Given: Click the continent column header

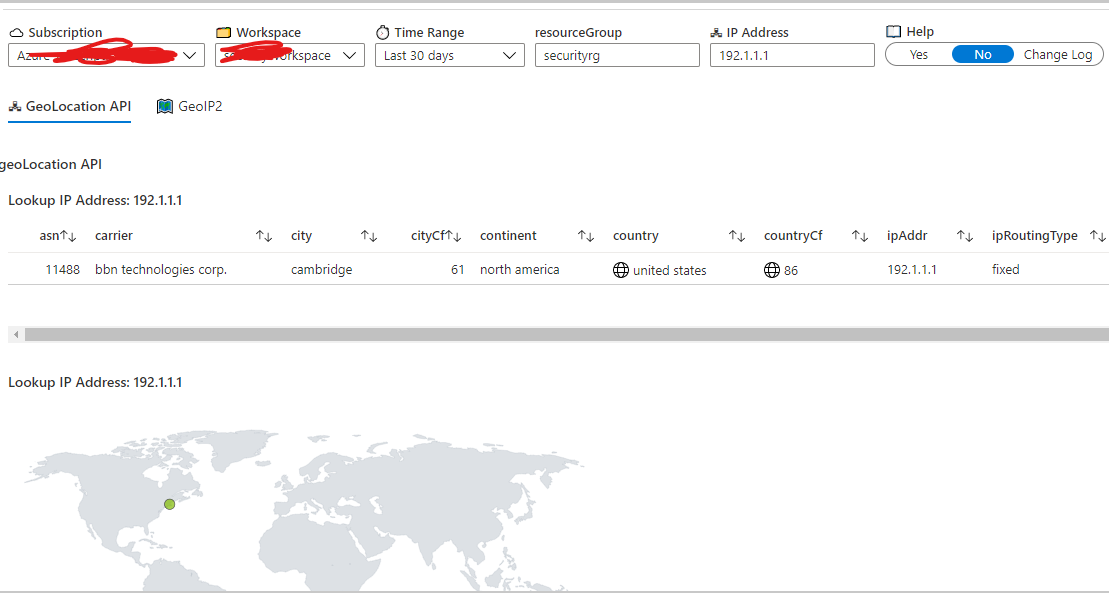Looking at the screenshot, I should [x=509, y=236].
